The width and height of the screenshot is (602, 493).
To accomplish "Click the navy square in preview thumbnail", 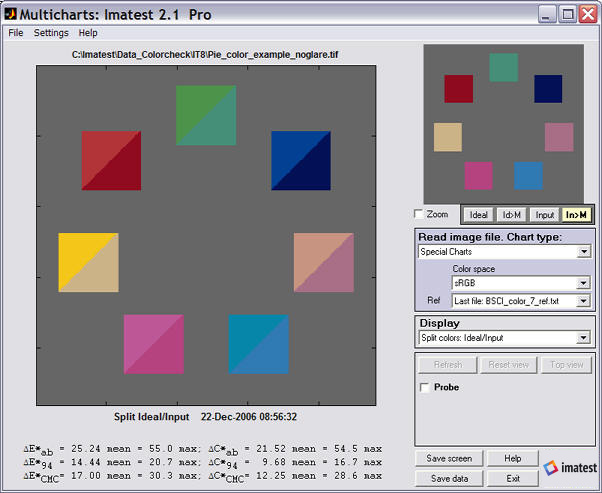I will [548, 89].
